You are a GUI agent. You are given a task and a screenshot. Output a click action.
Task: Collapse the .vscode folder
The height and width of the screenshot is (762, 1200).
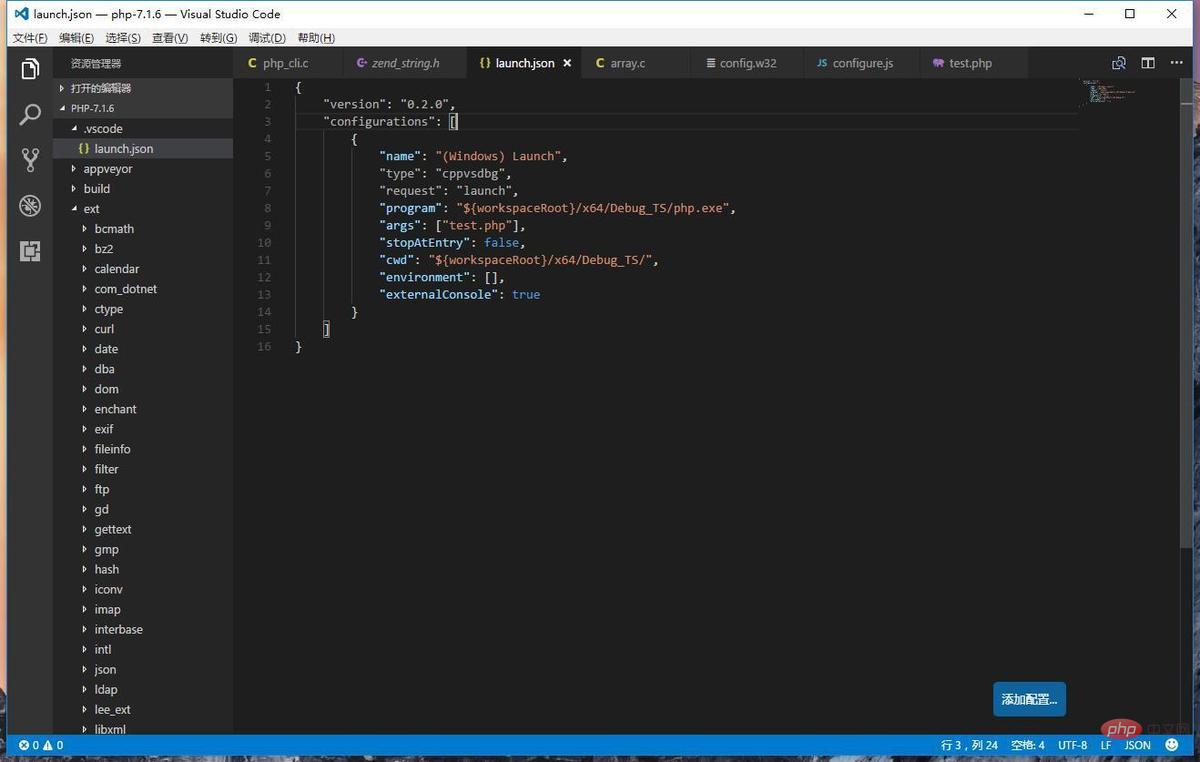143,128
